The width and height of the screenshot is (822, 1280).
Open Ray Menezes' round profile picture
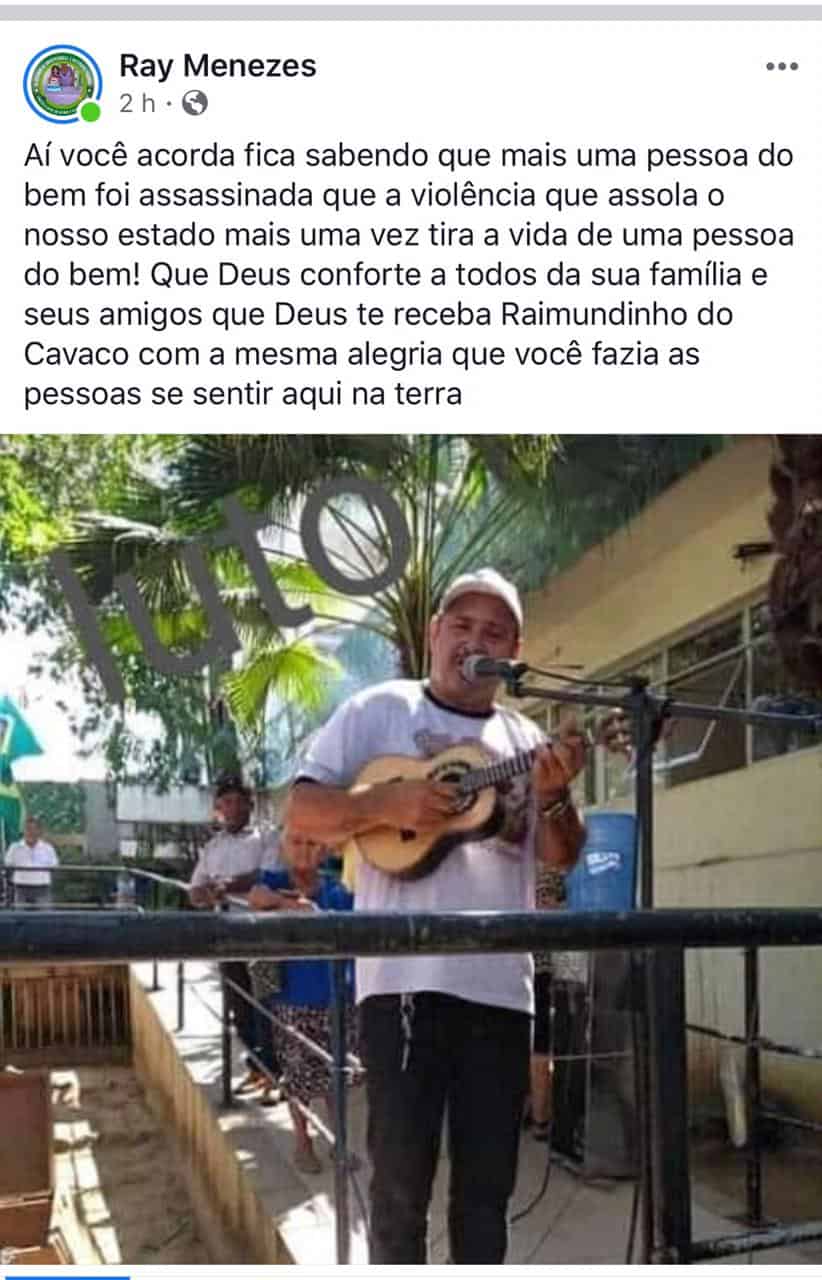point(63,84)
